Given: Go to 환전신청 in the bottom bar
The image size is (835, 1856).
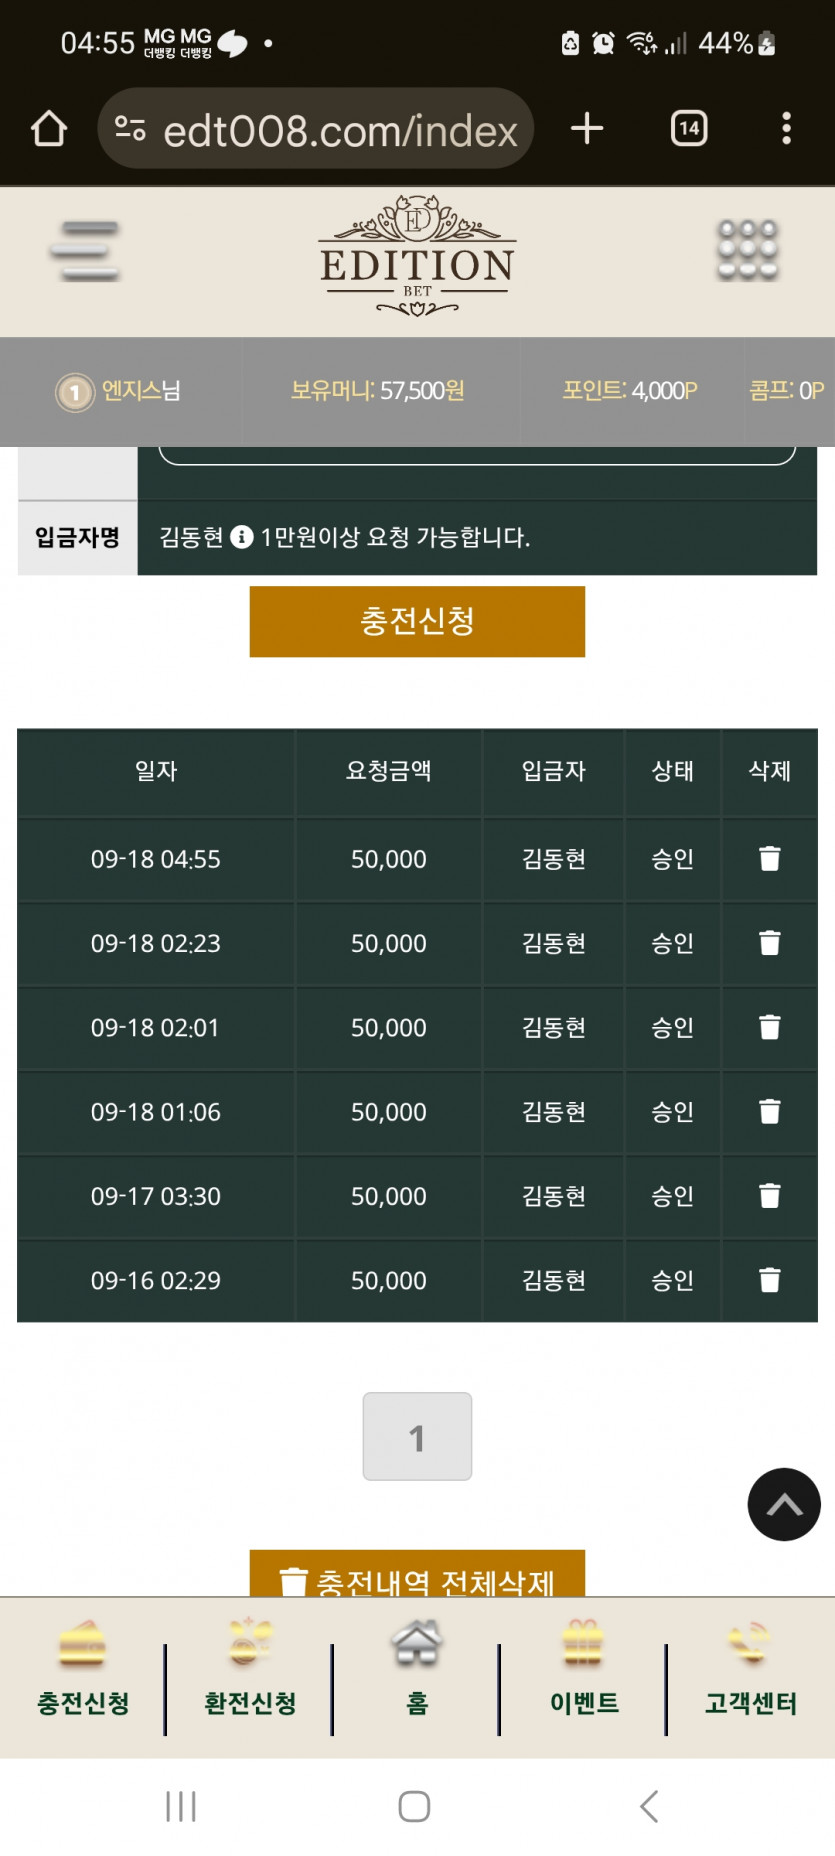Looking at the screenshot, I should tap(250, 1669).
